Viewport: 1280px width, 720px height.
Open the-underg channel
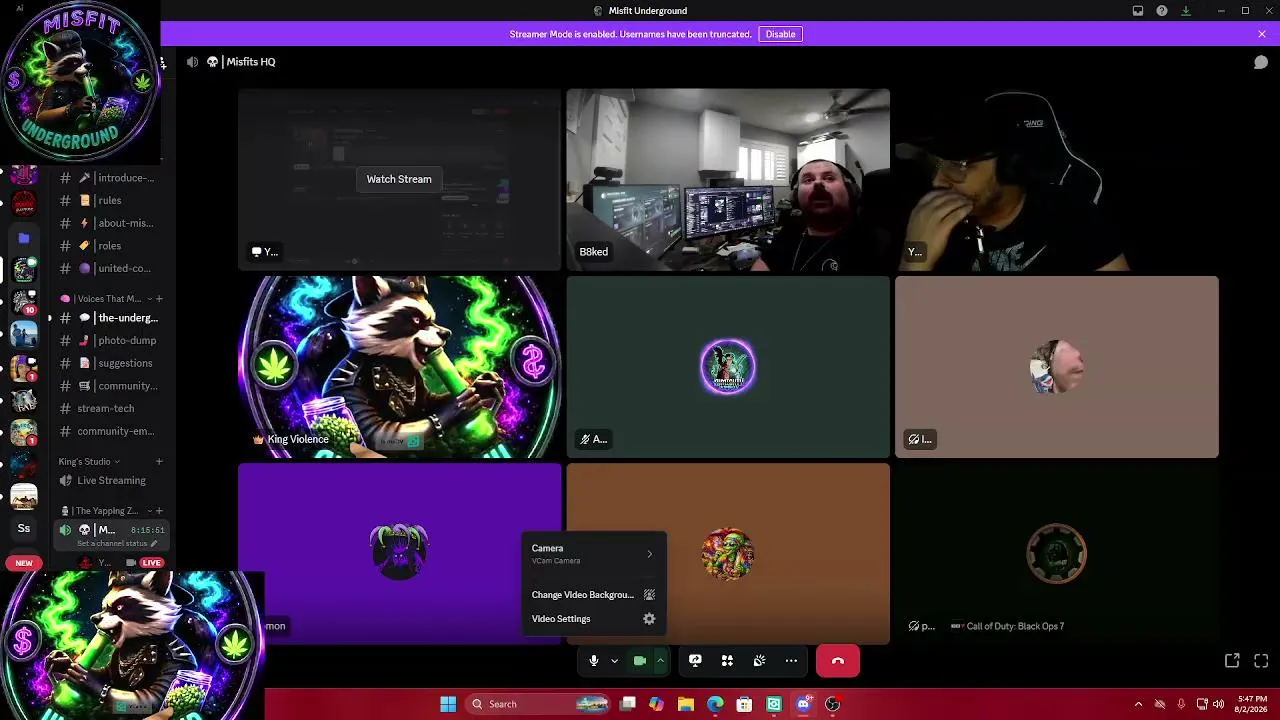coord(111,318)
